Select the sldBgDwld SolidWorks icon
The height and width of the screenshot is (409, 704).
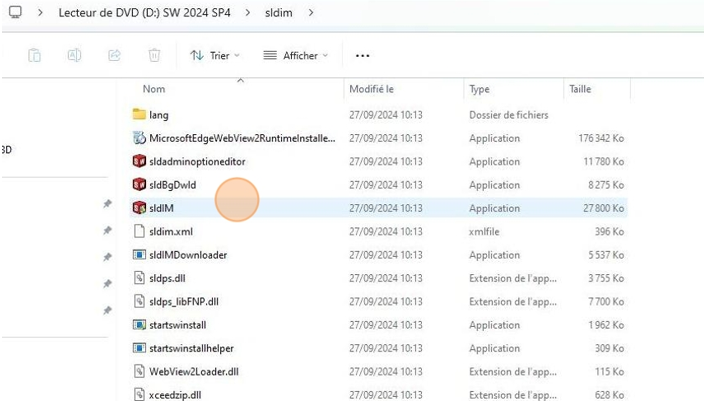click(139, 184)
